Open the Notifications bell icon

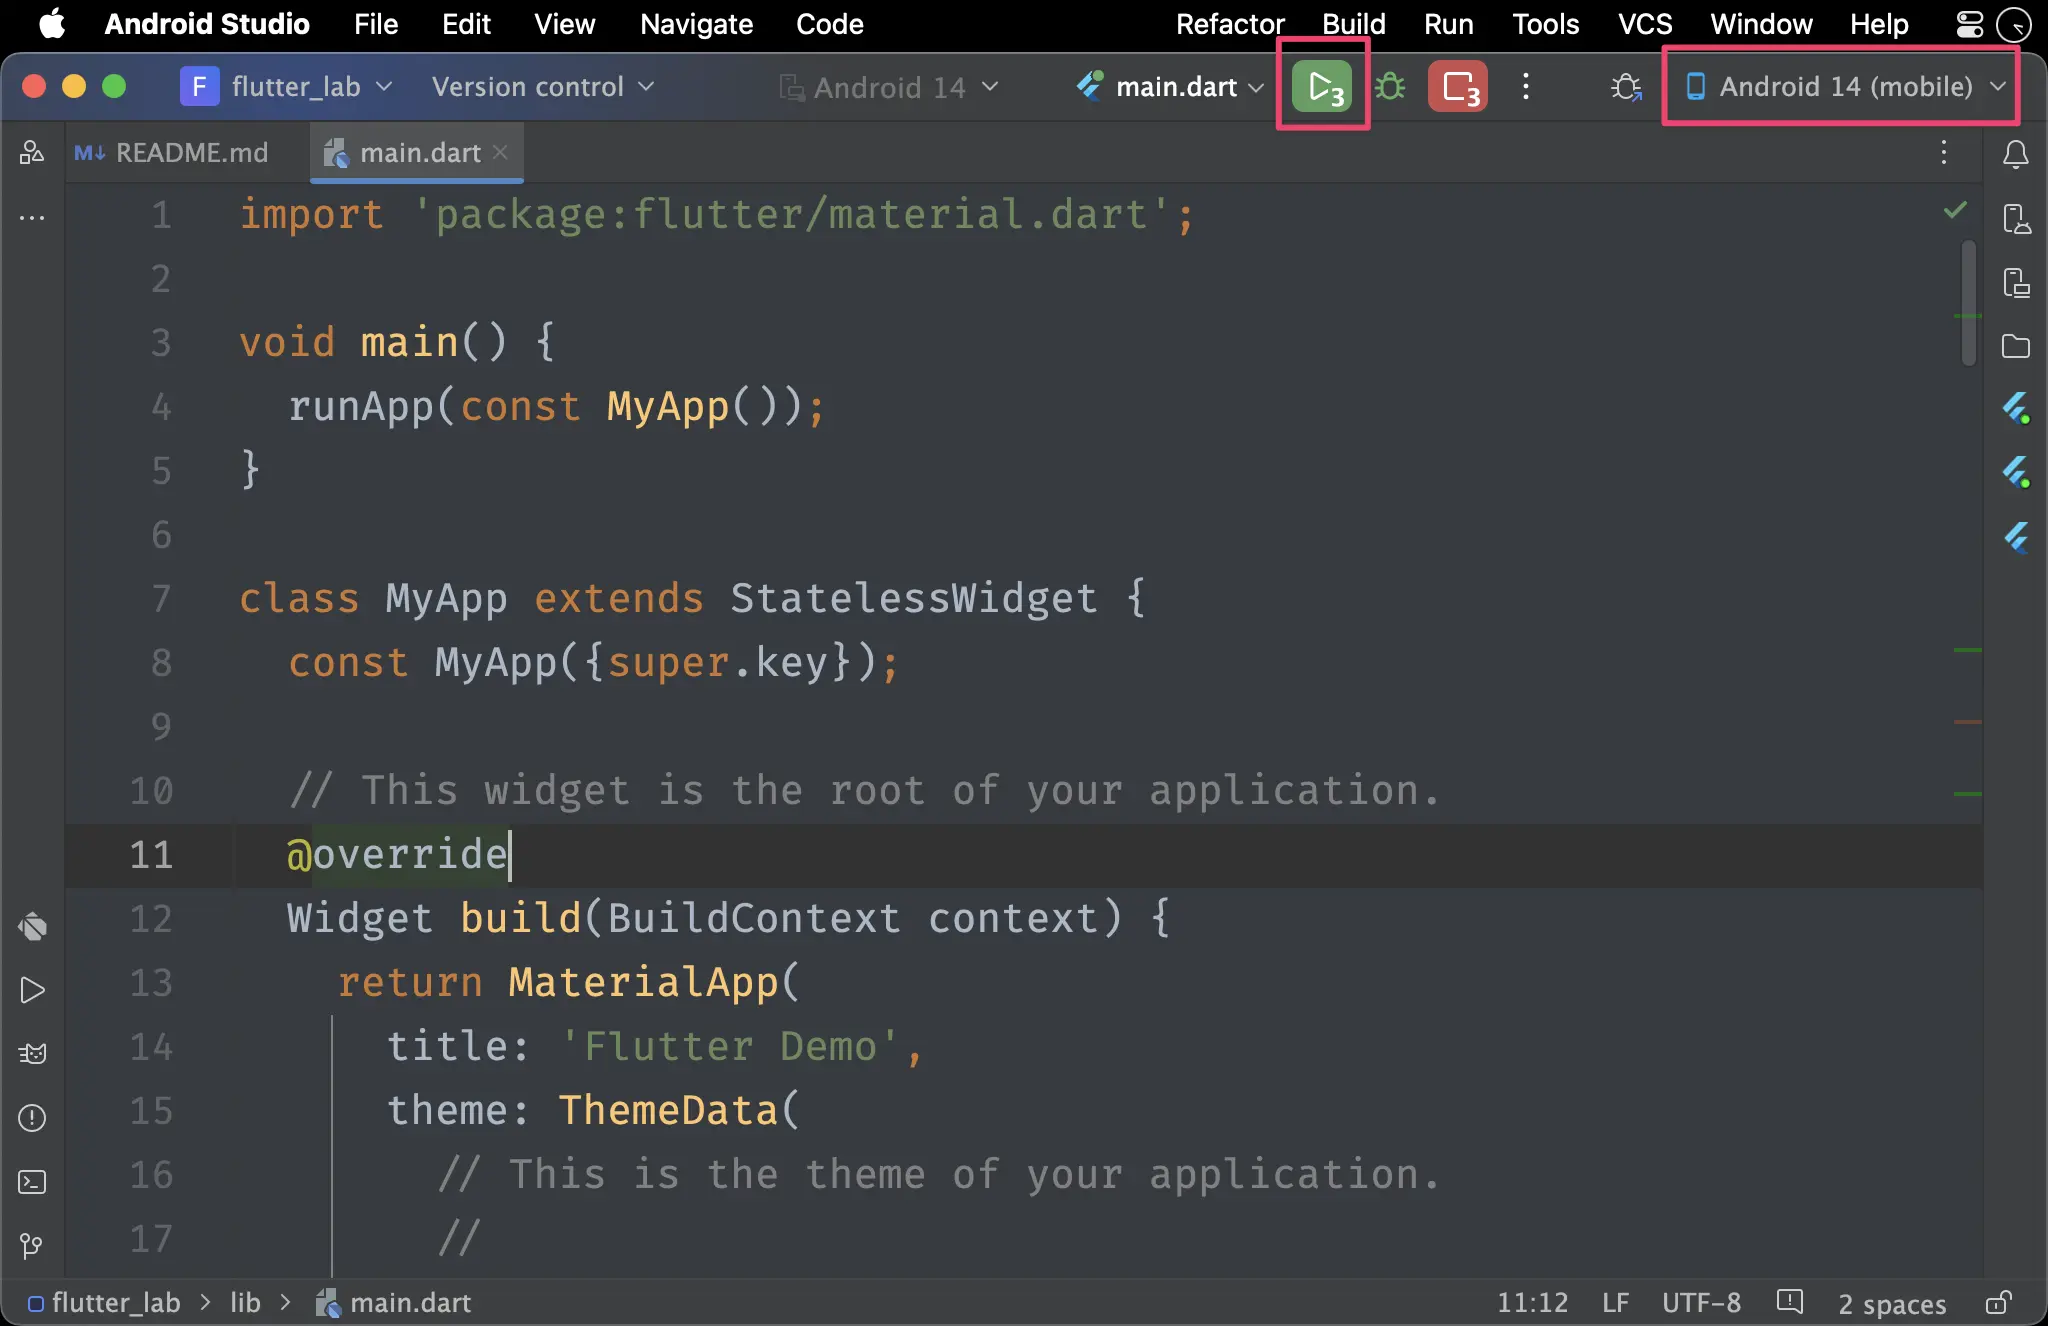(2016, 154)
